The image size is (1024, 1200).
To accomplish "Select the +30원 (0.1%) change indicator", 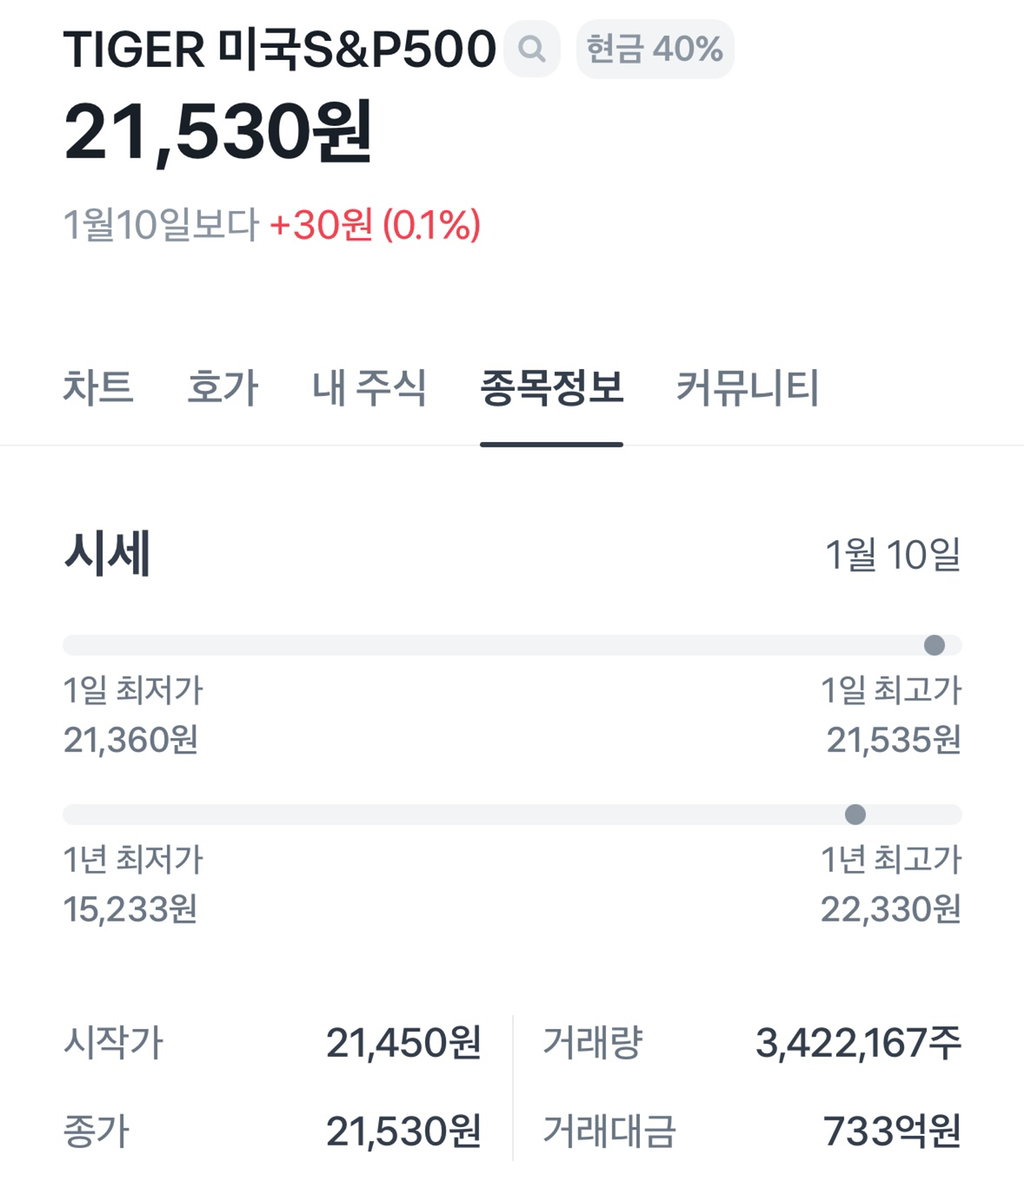I will coord(378,226).
